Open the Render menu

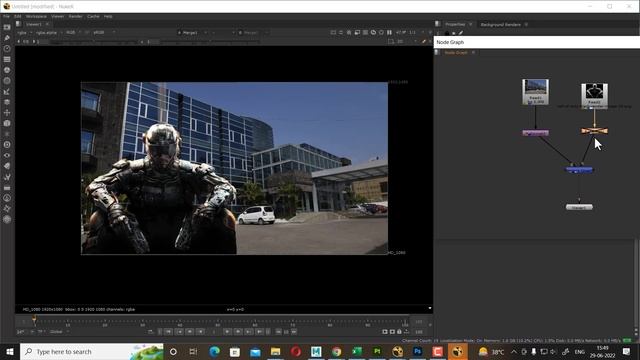point(75,16)
